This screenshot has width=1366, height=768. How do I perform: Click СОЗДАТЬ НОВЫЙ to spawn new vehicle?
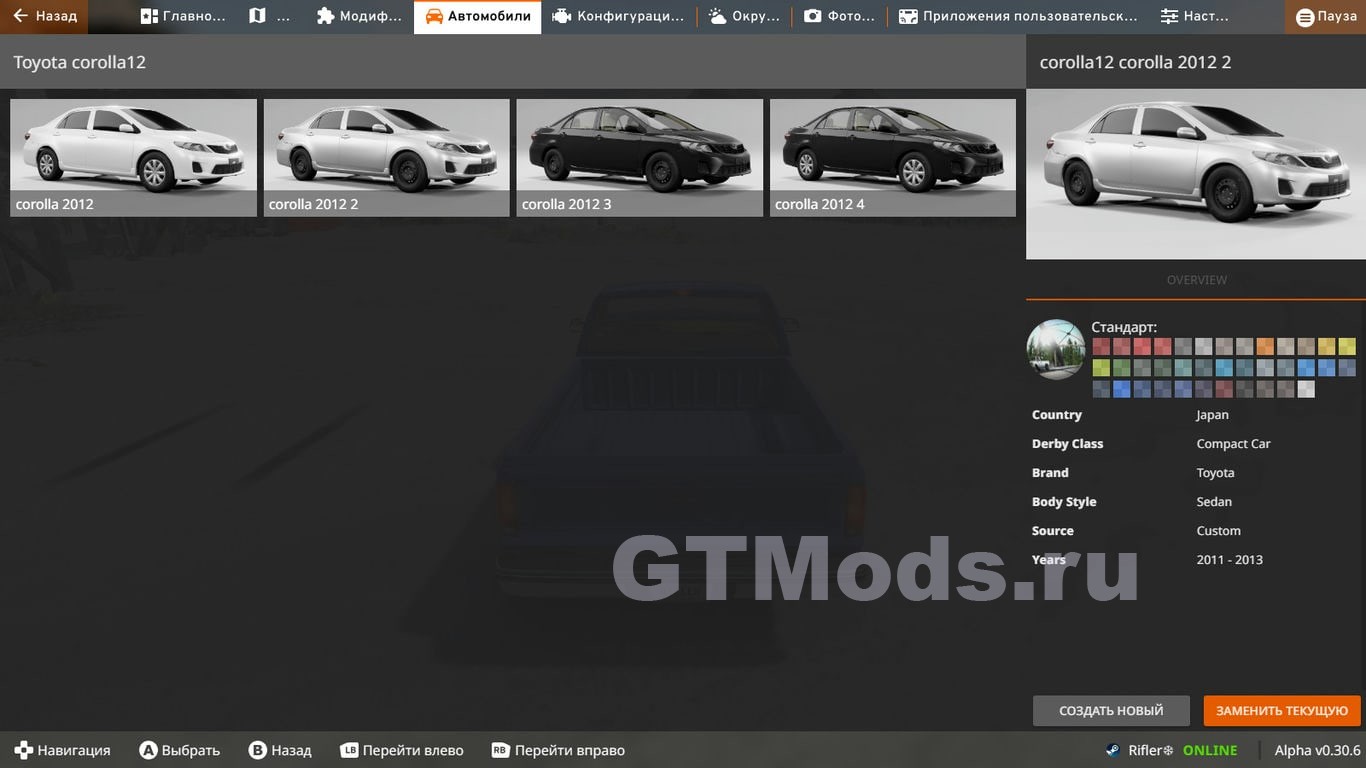1111,711
